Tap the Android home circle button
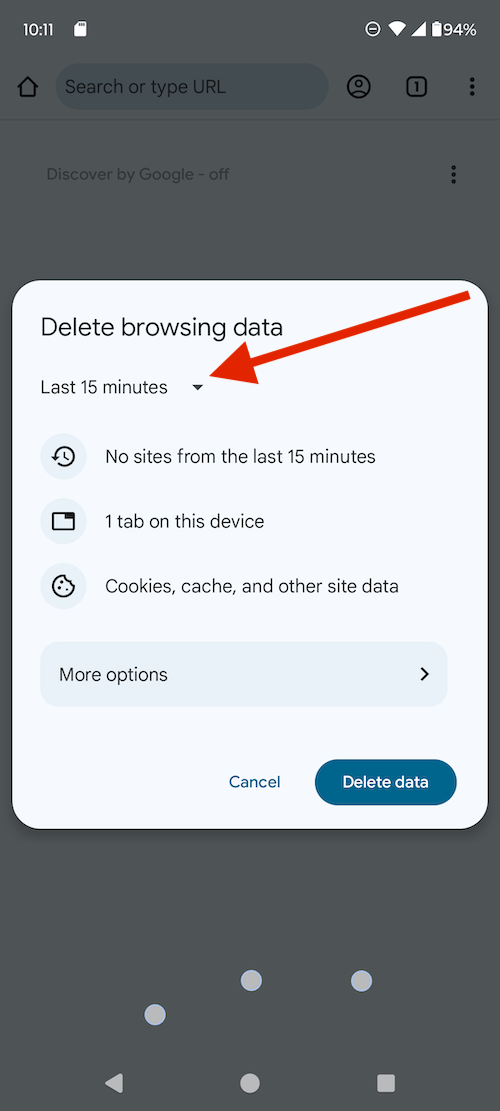Screen dimensions: 500x1111 pyautogui.click(x=250, y=1083)
